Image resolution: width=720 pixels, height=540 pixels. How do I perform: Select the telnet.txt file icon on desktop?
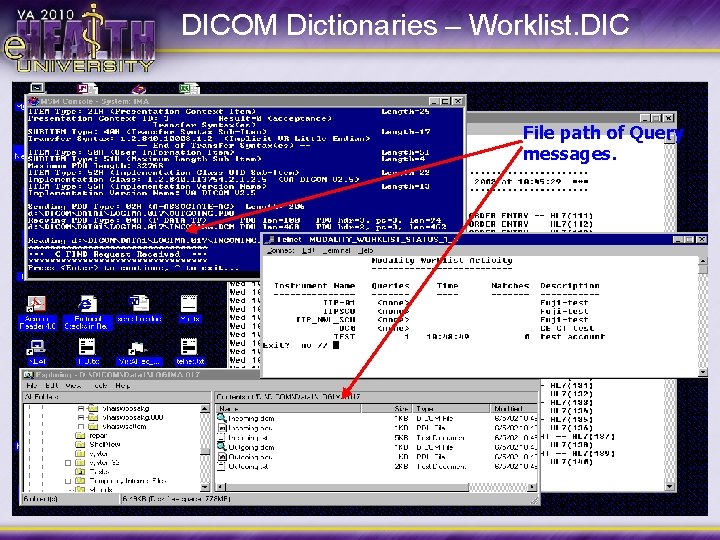point(189,352)
